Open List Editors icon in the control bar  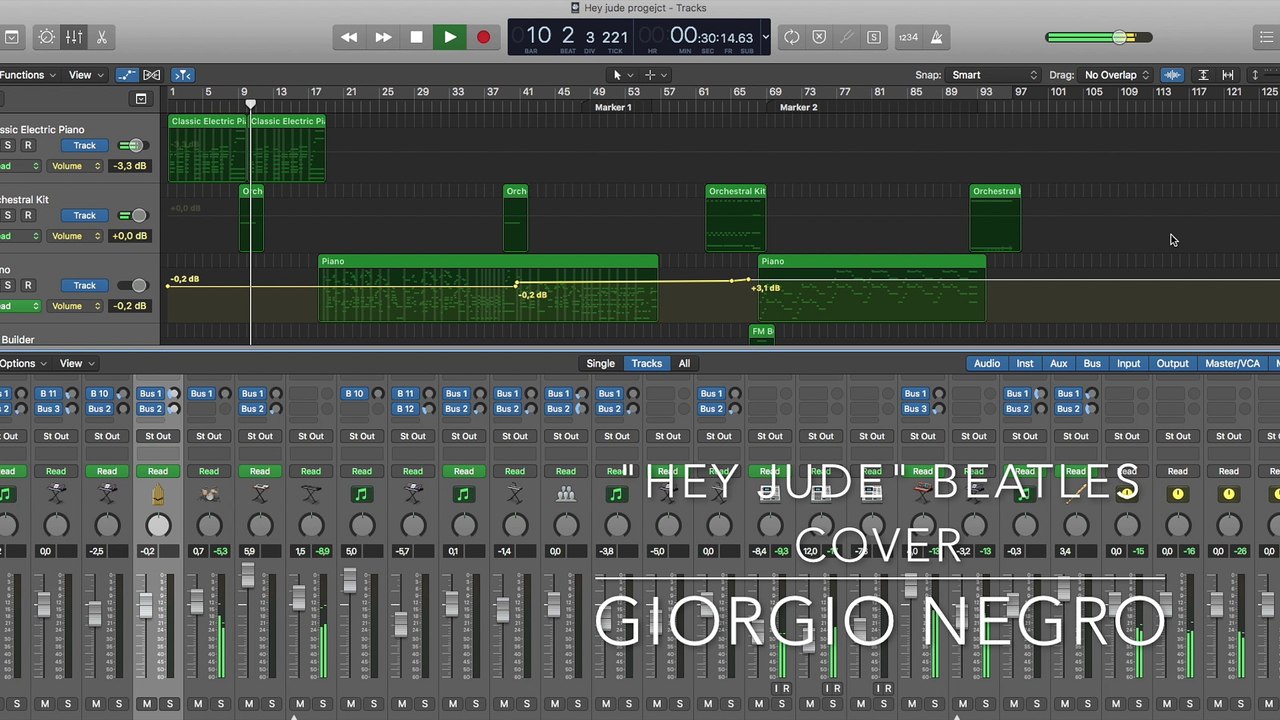[x=1267, y=37]
